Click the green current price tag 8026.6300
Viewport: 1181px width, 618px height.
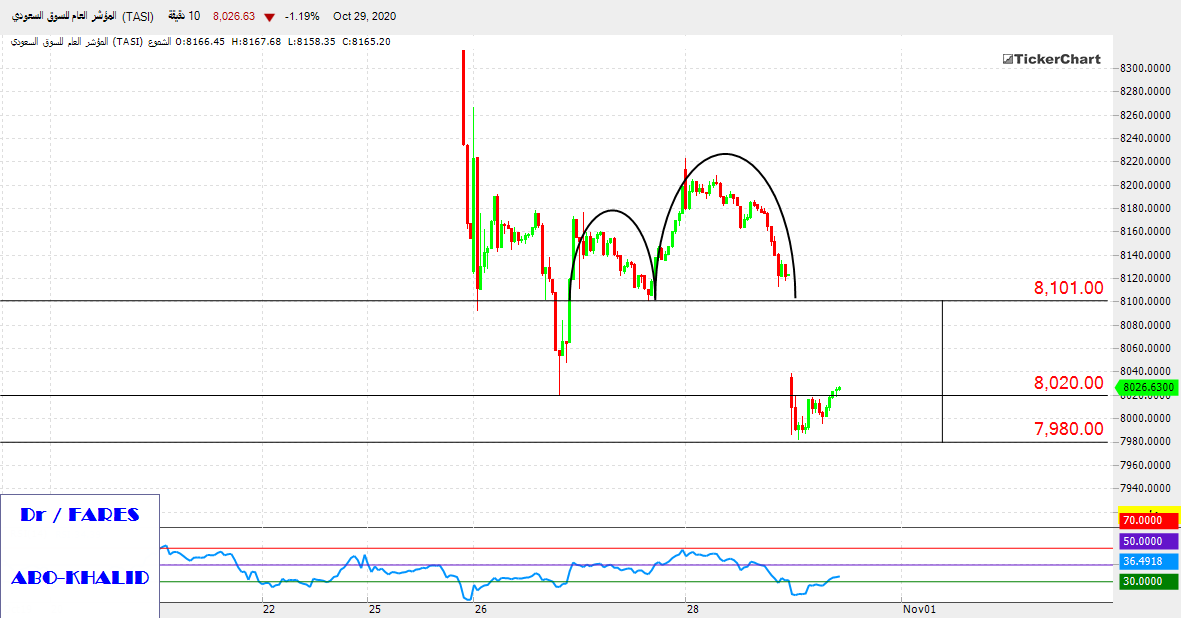coord(1146,388)
